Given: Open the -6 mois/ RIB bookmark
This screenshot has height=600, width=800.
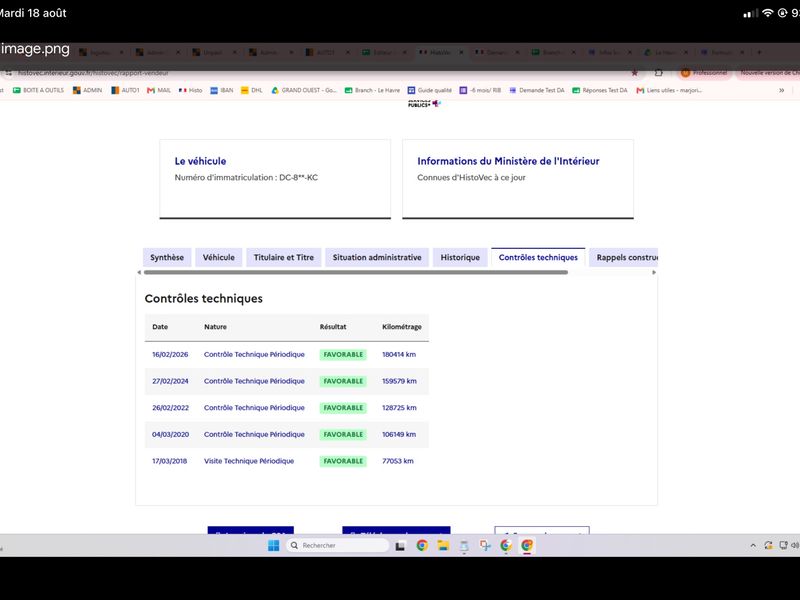Looking at the screenshot, I should coord(481,90).
